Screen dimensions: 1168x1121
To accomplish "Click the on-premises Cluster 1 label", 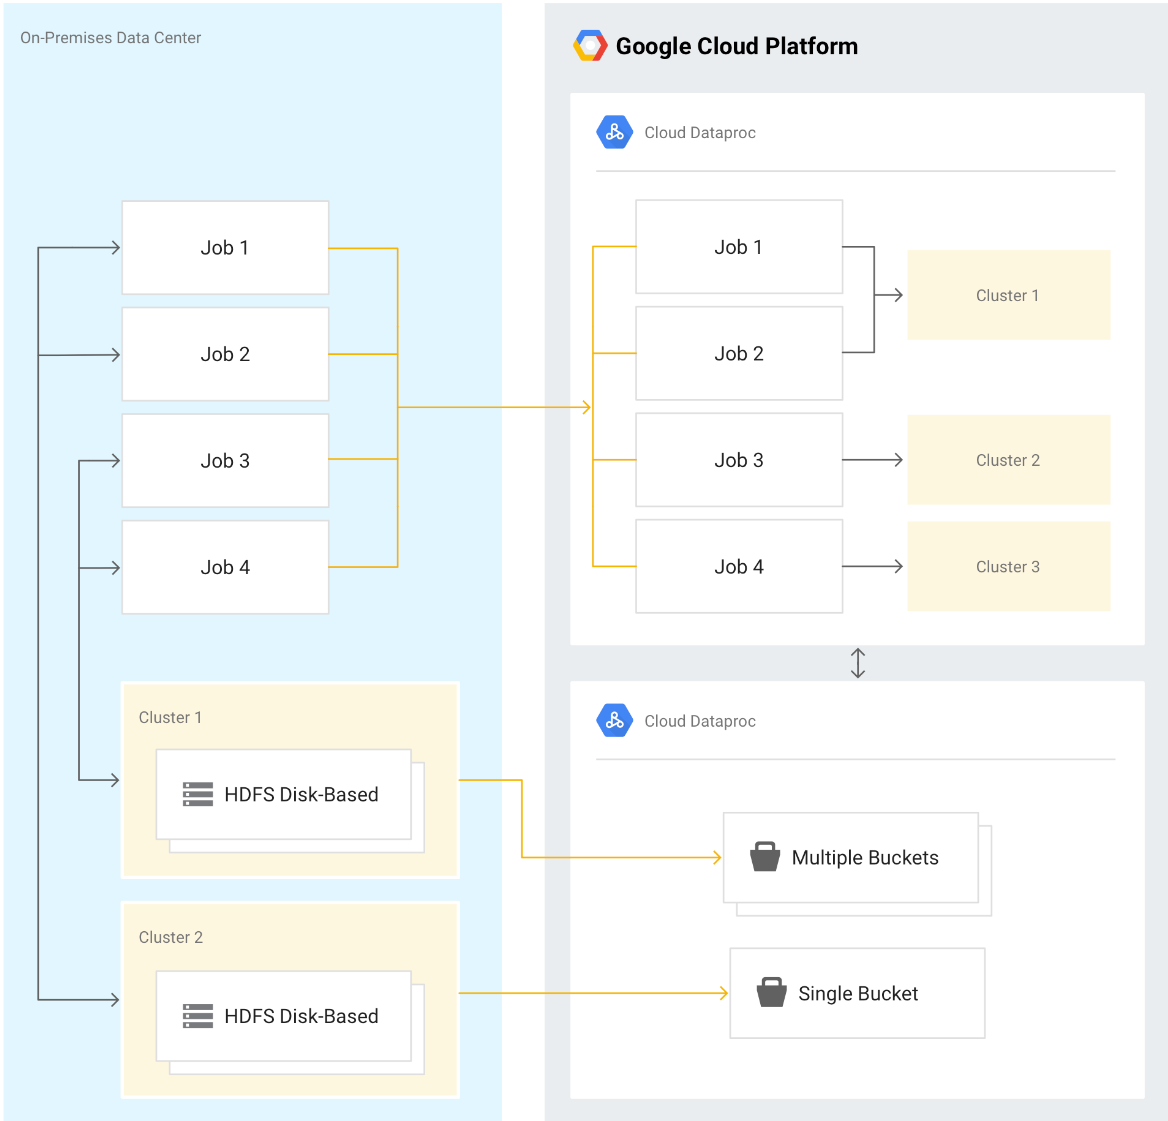I will pyautogui.click(x=170, y=717).
